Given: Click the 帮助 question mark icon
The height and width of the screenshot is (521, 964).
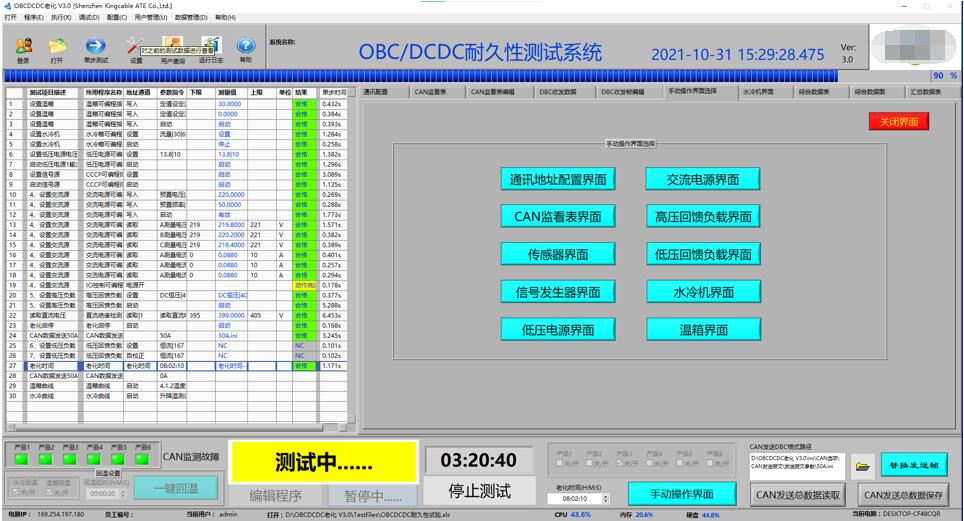Looking at the screenshot, I should point(245,46).
